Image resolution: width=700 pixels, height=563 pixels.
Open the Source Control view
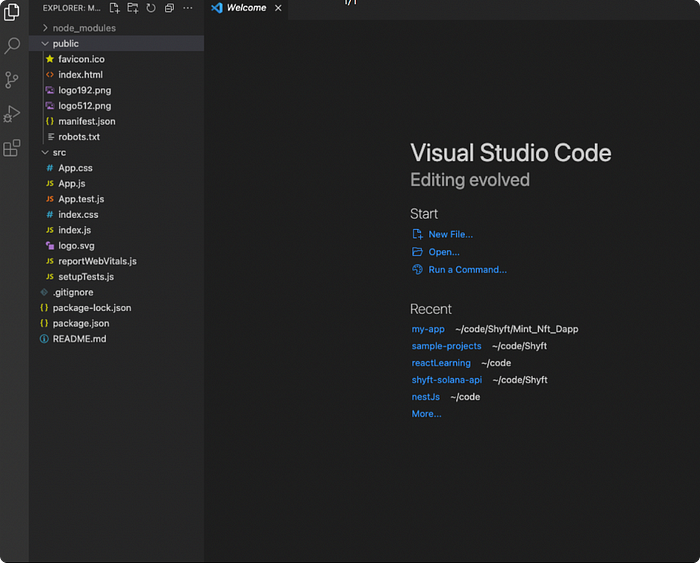pos(13,80)
